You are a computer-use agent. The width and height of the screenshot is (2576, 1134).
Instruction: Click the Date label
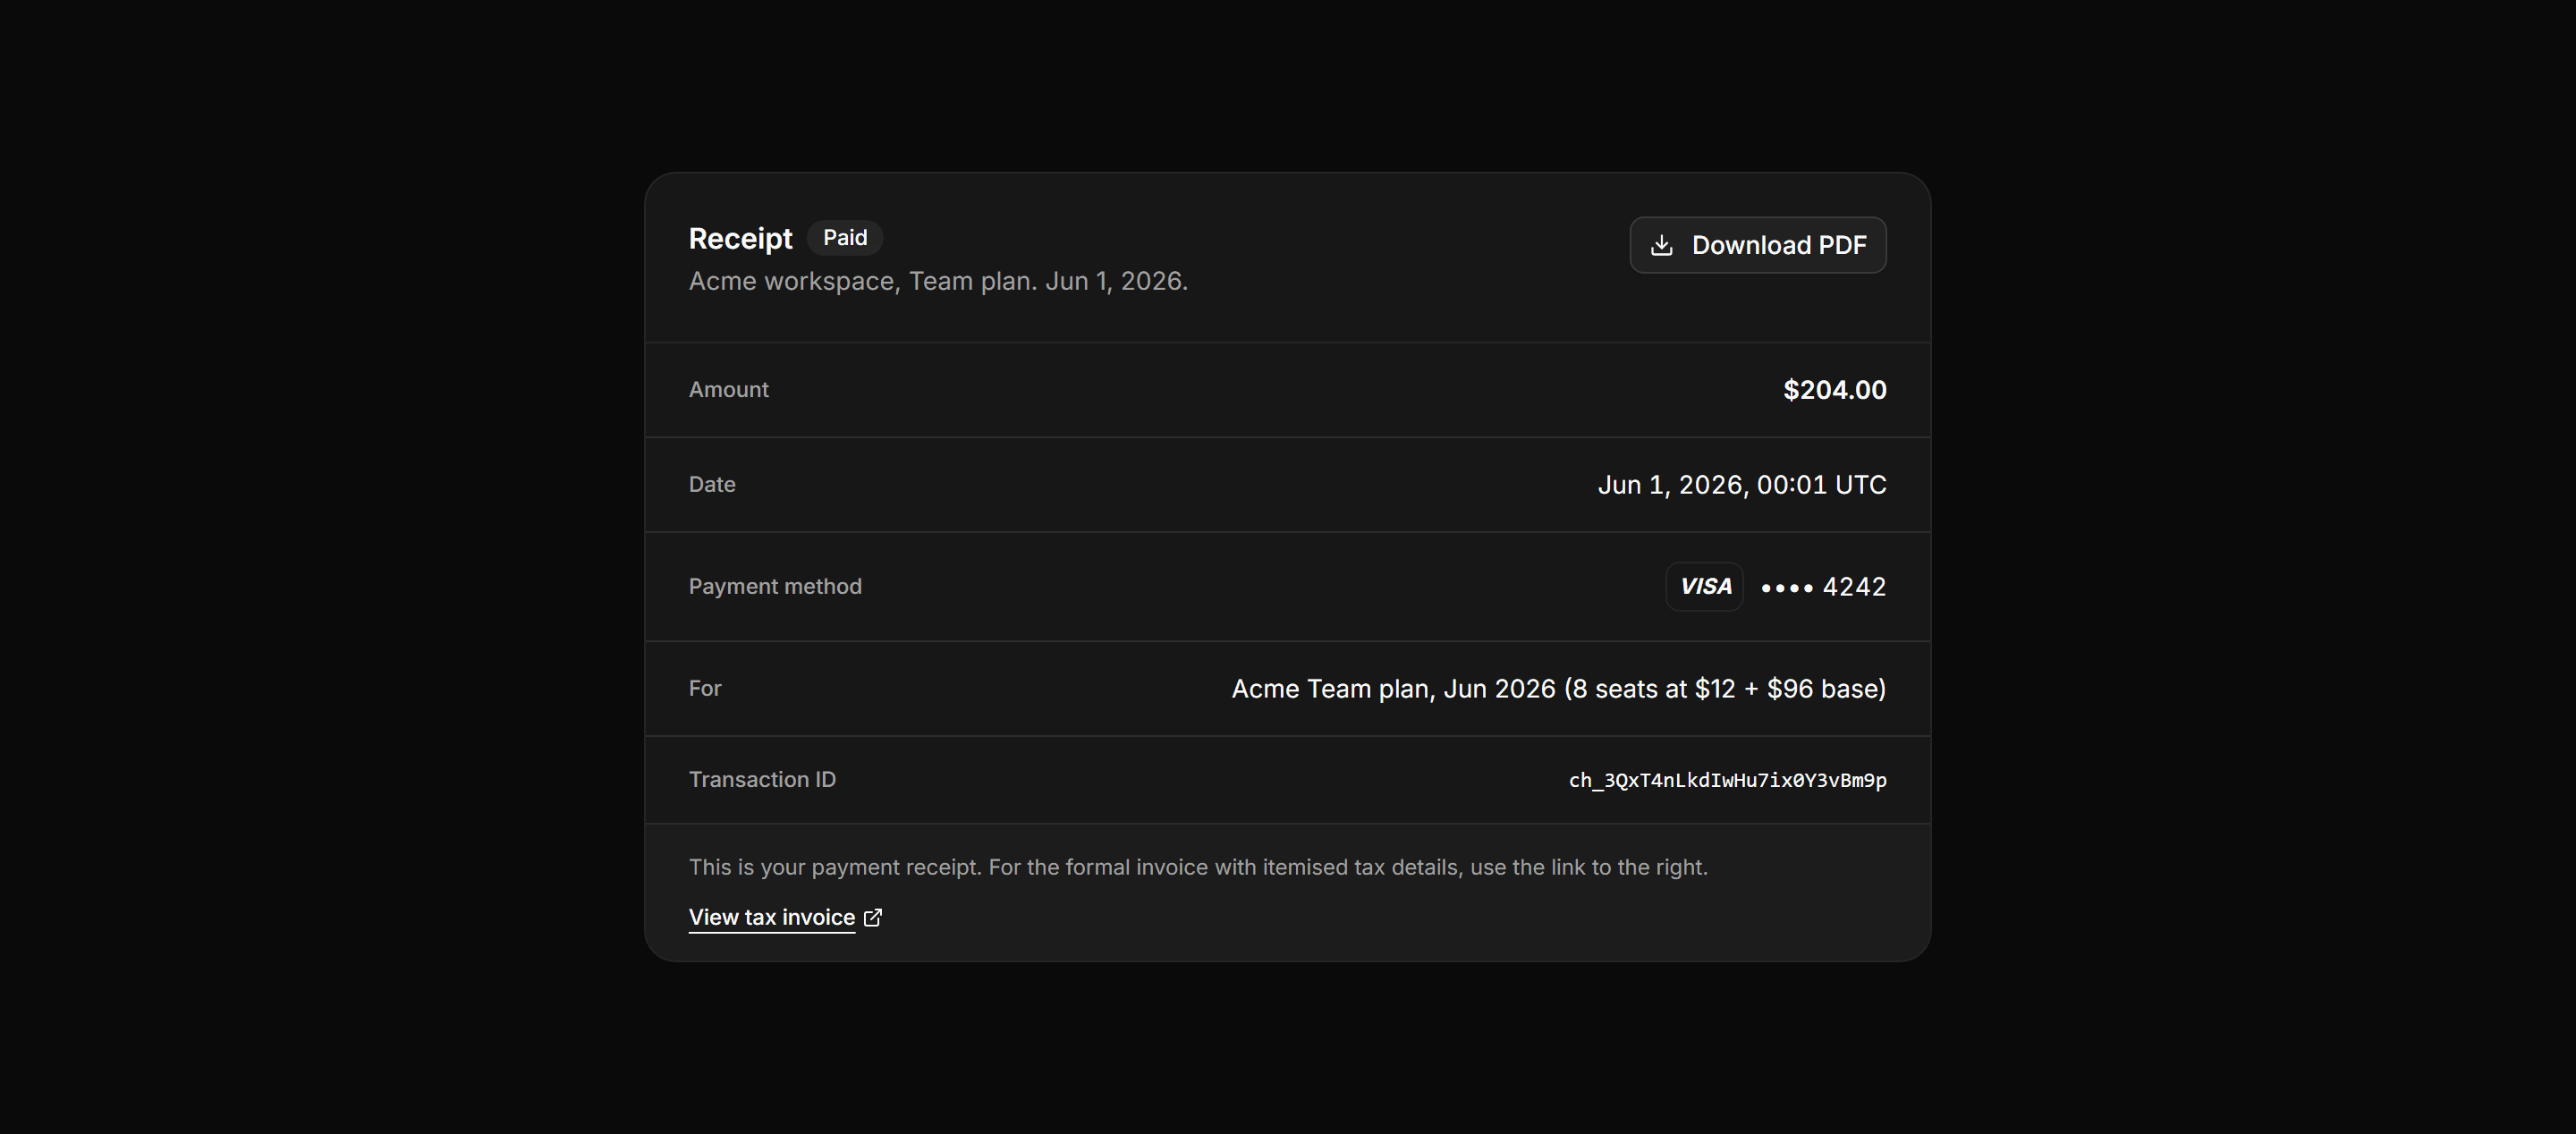point(712,485)
